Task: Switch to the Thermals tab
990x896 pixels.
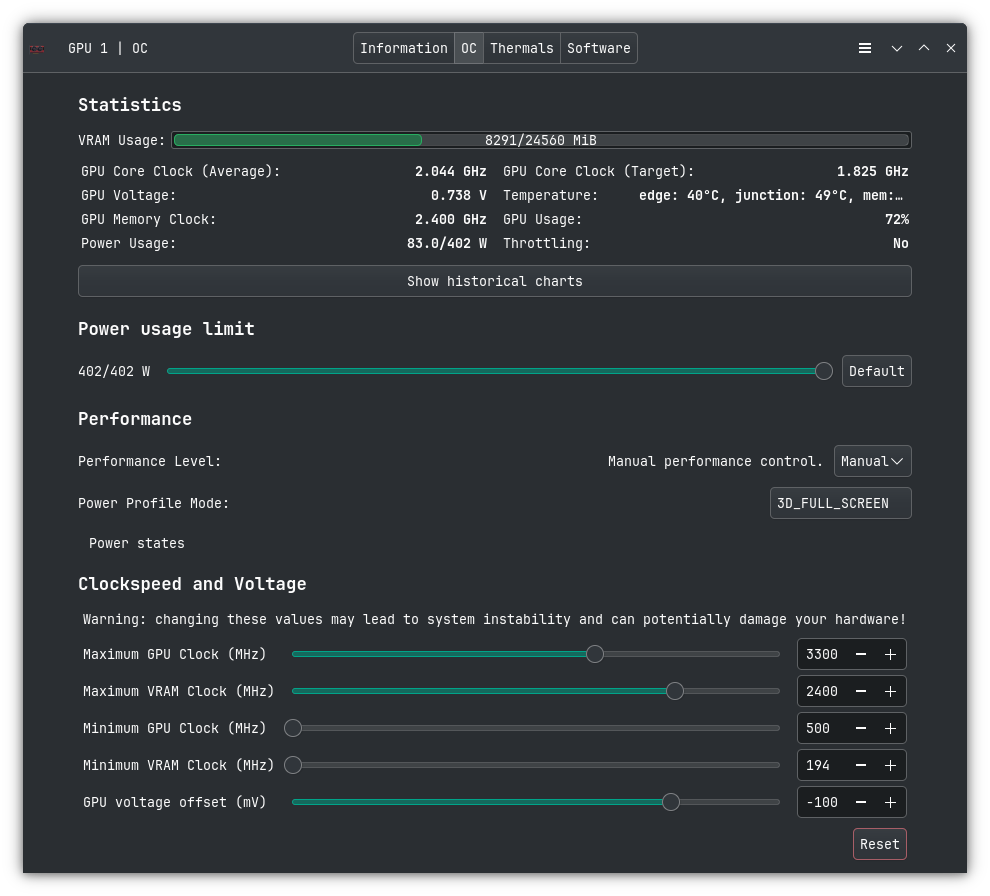Action: (x=521, y=48)
